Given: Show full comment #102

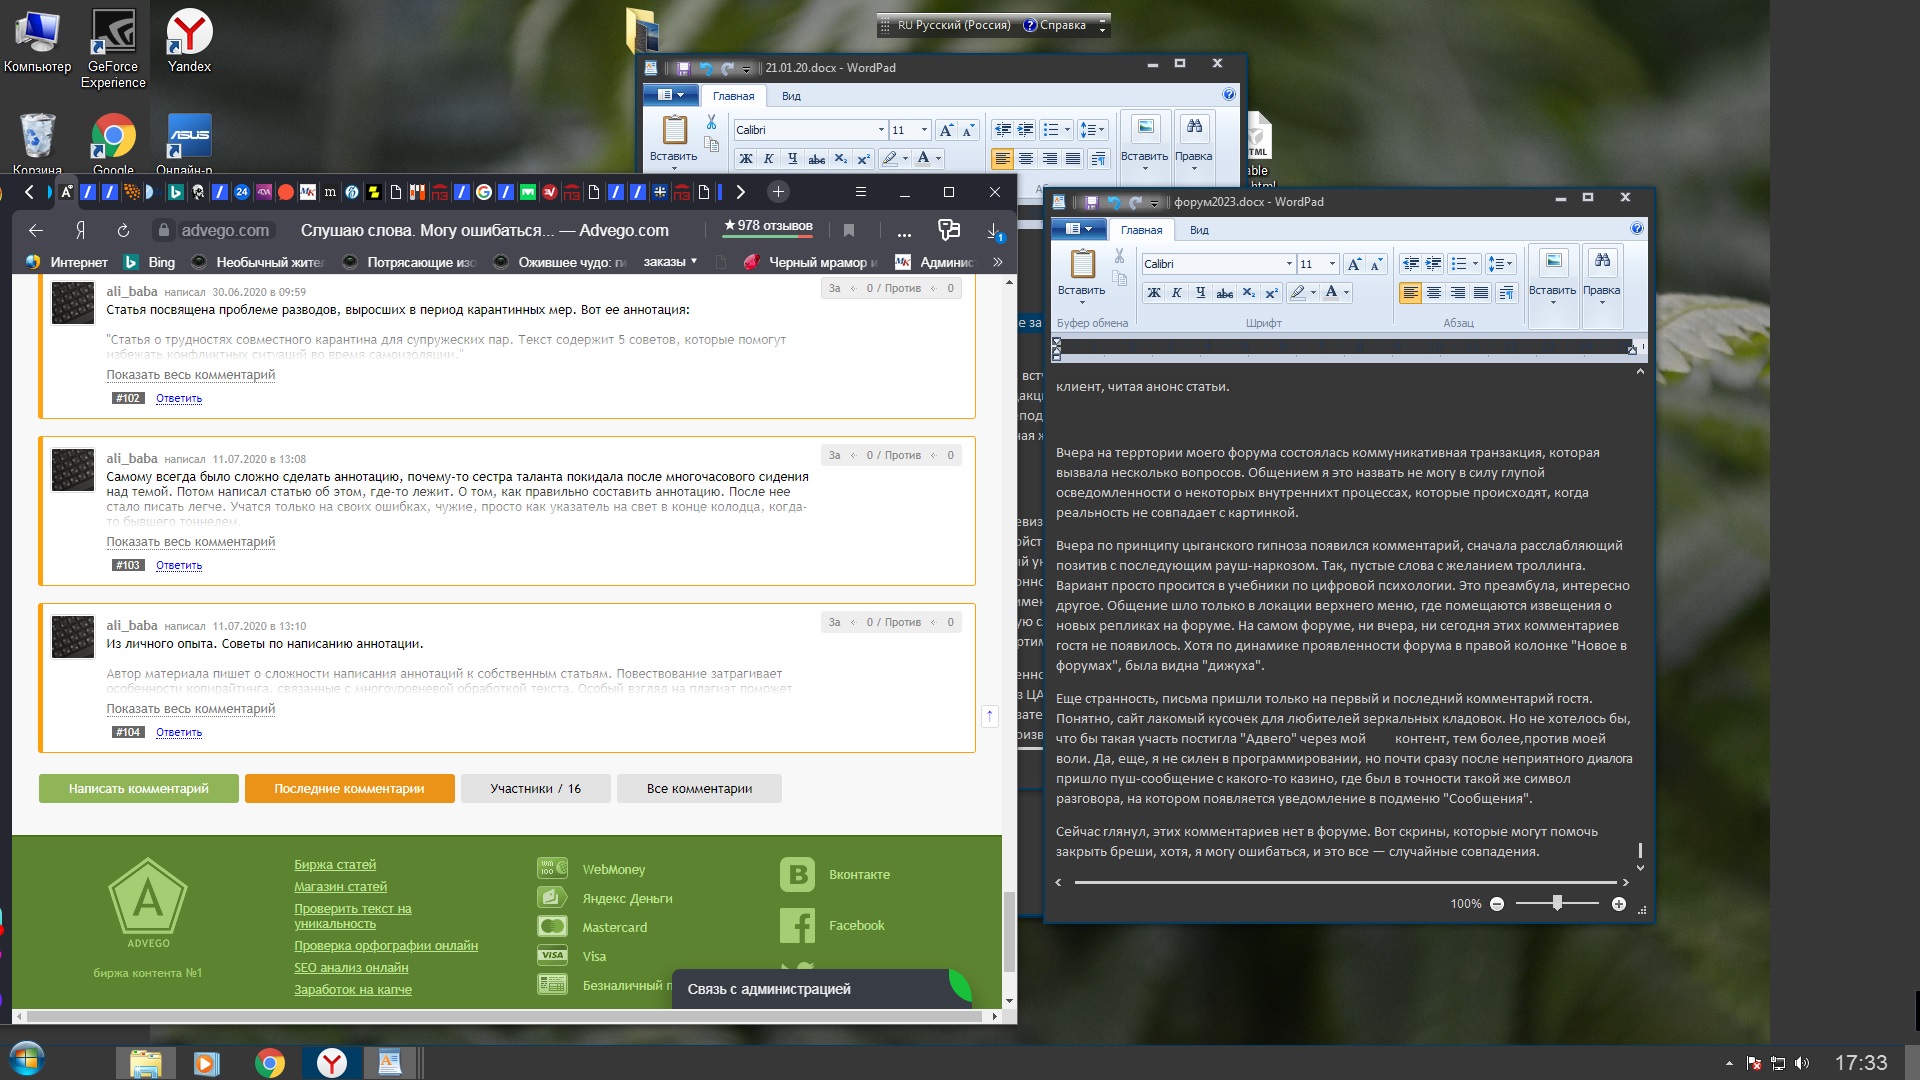Looking at the screenshot, I should click(191, 375).
